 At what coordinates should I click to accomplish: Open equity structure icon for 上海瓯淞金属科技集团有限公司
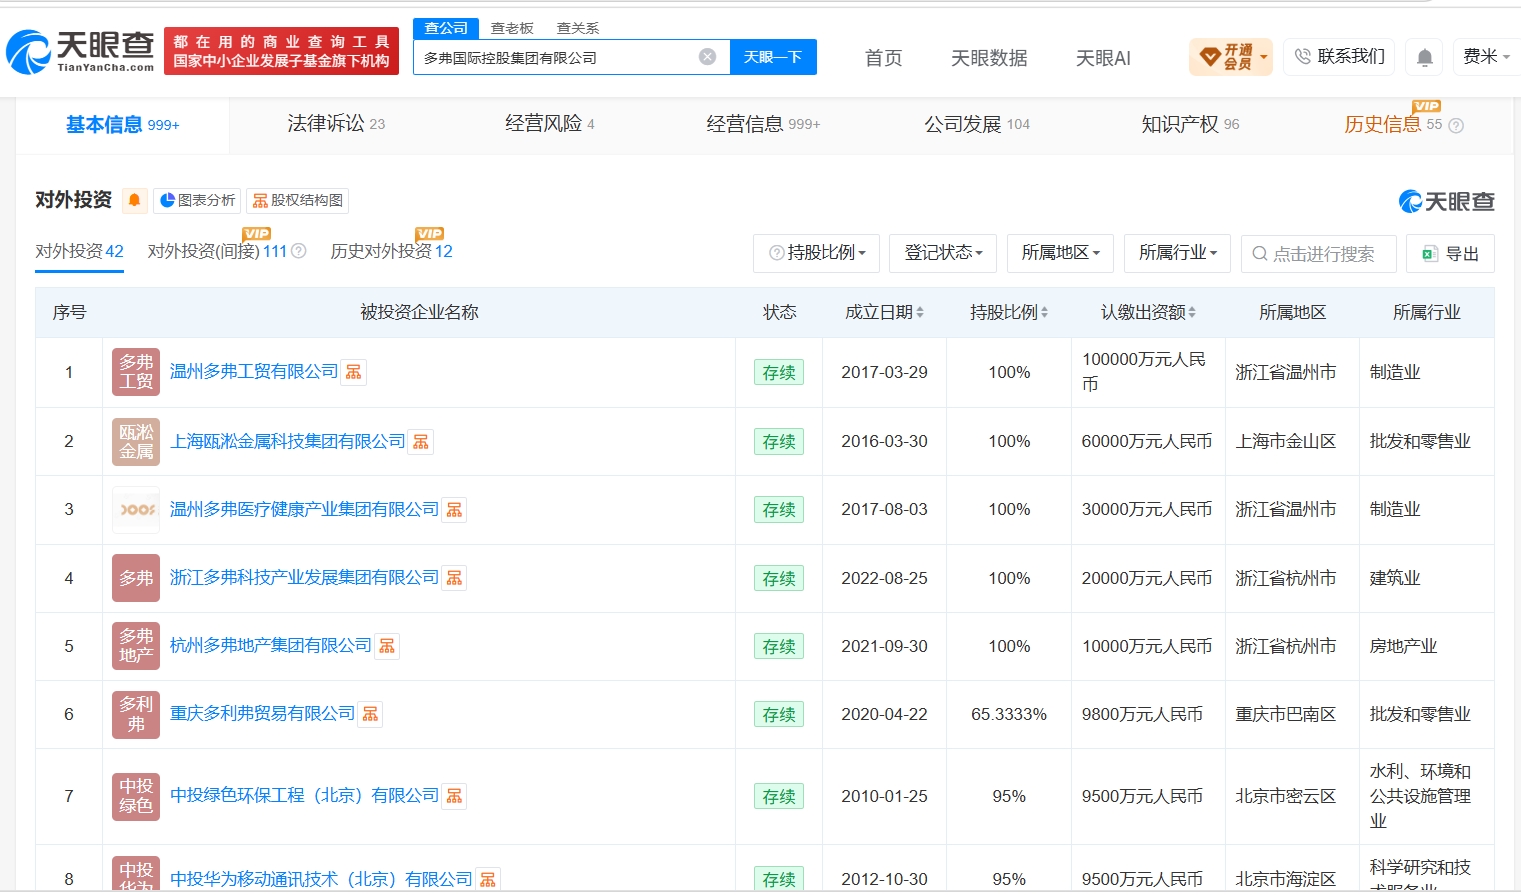coord(421,442)
